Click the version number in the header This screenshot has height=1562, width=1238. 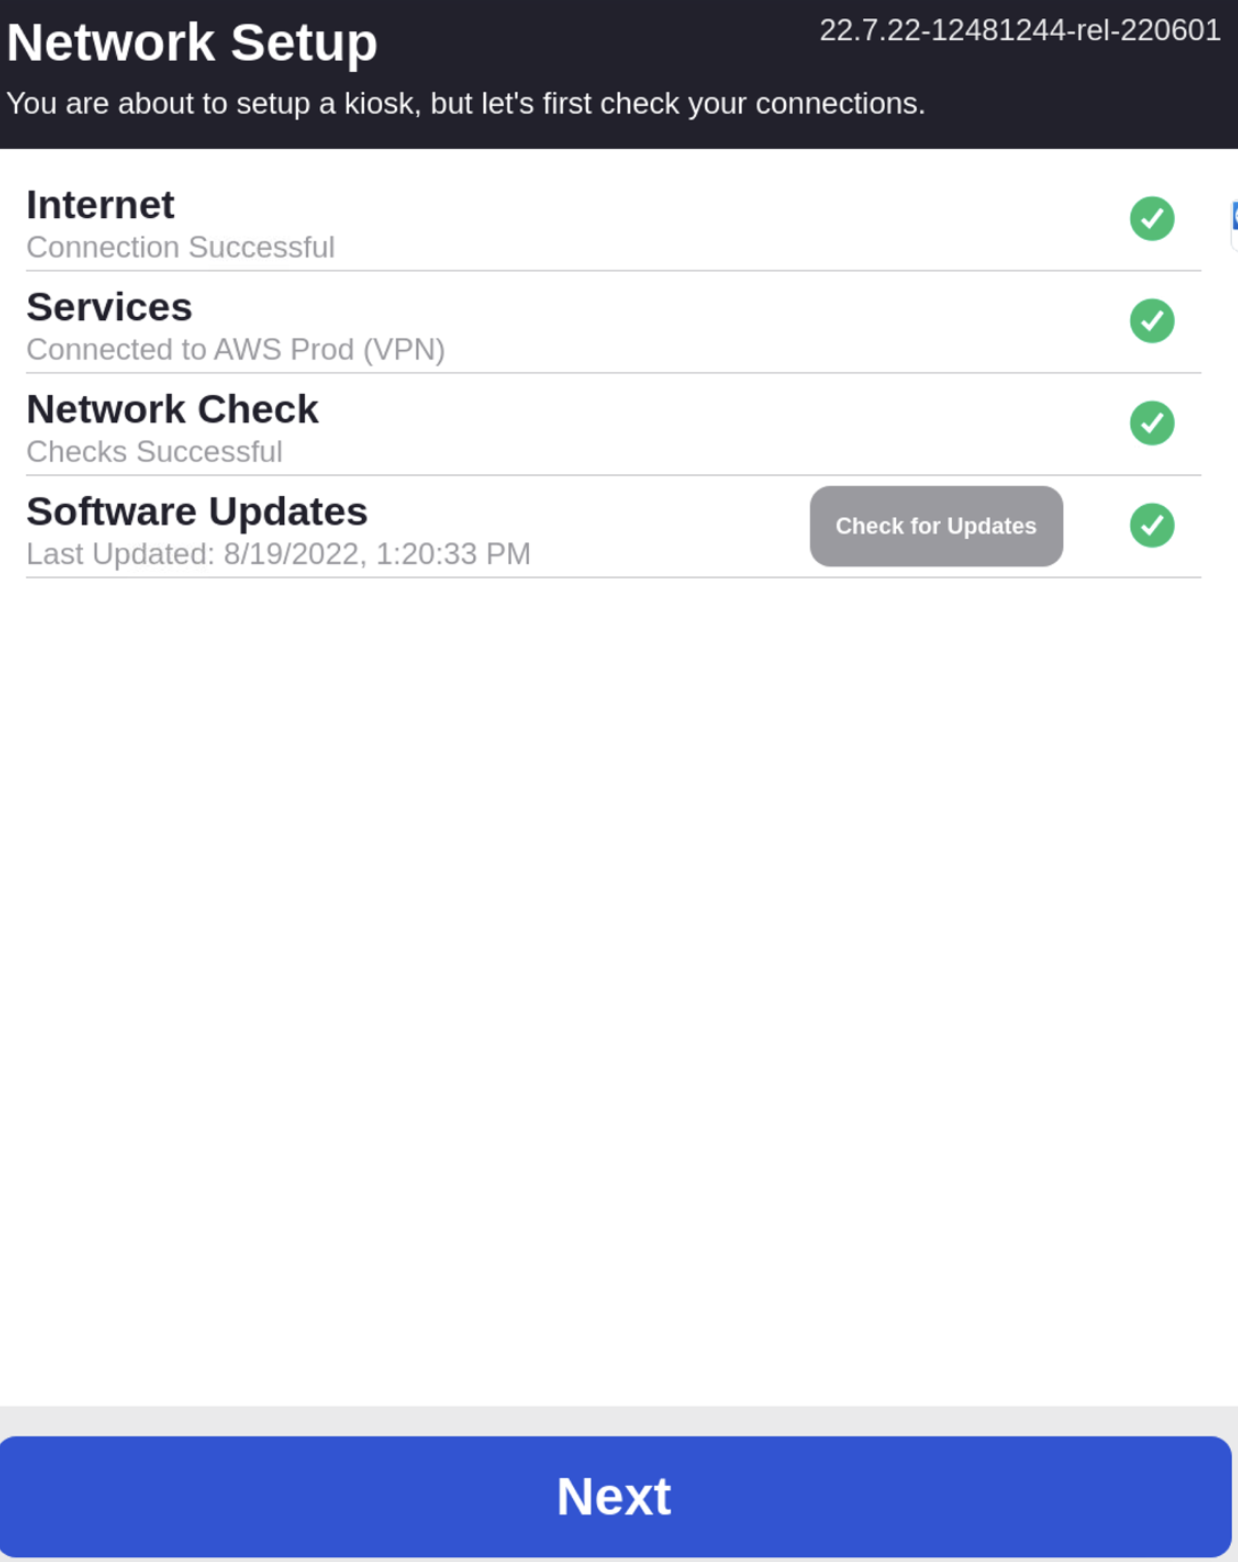click(1019, 31)
